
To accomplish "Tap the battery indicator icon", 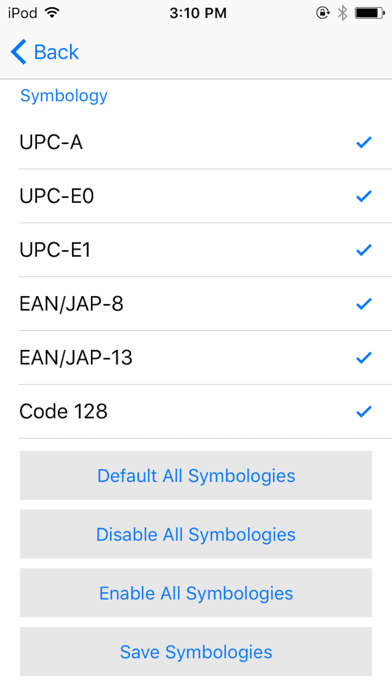I will pyautogui.click(x=369, y=13).
